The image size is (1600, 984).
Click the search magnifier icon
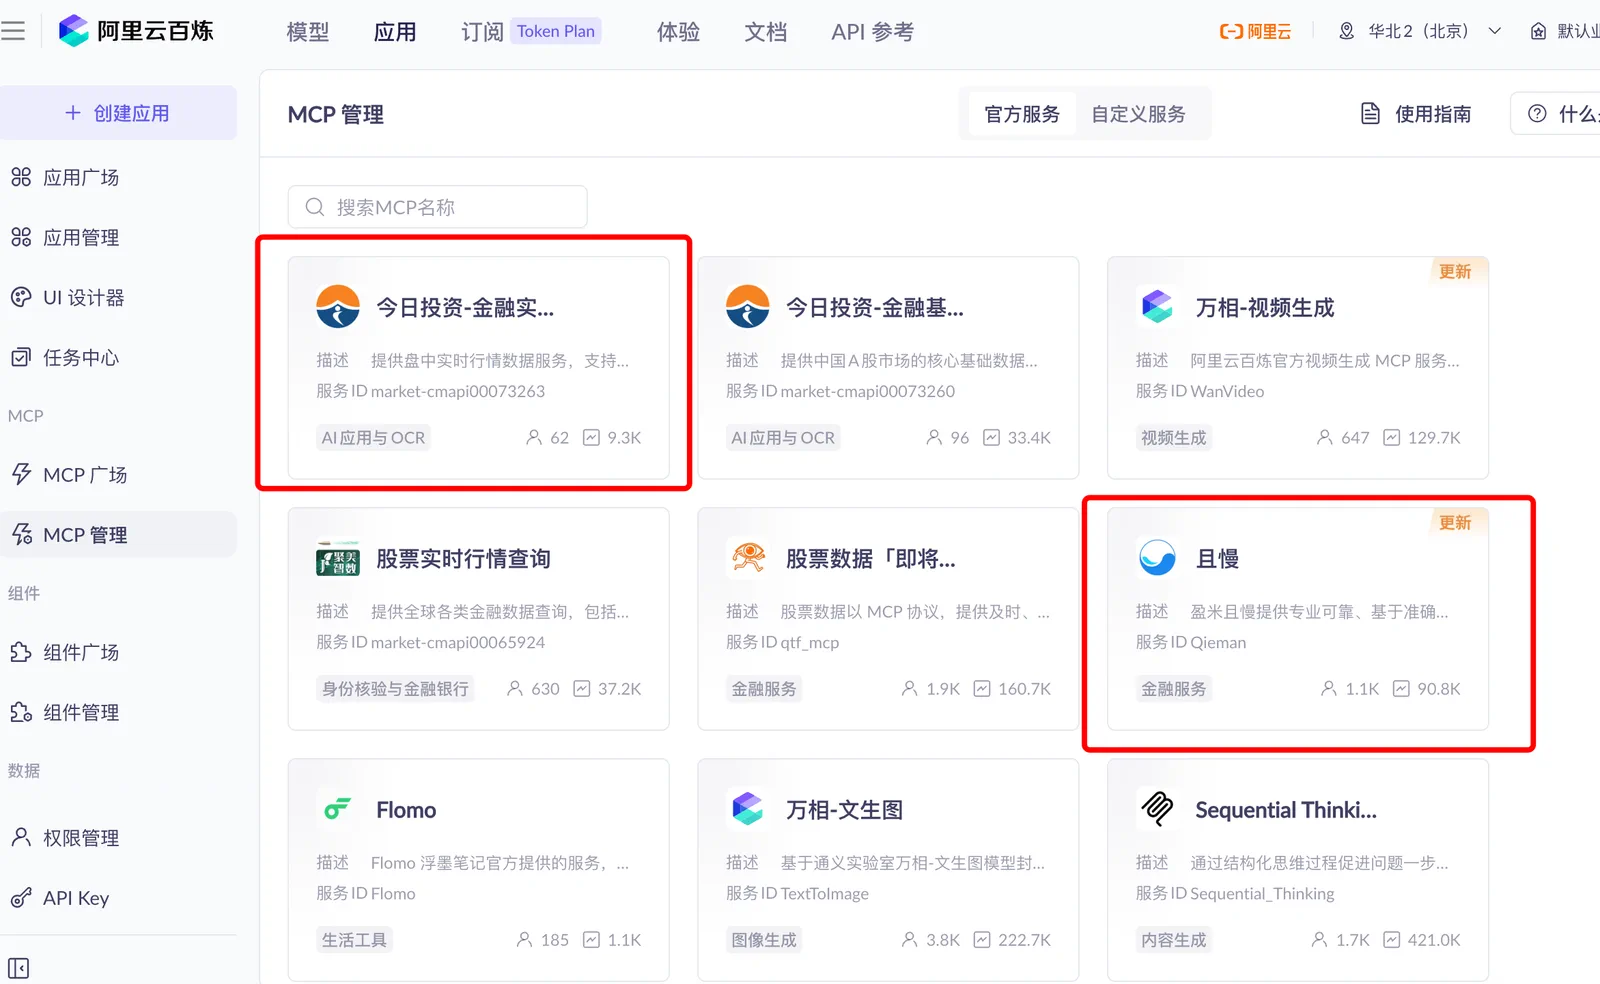coord(315,207)
